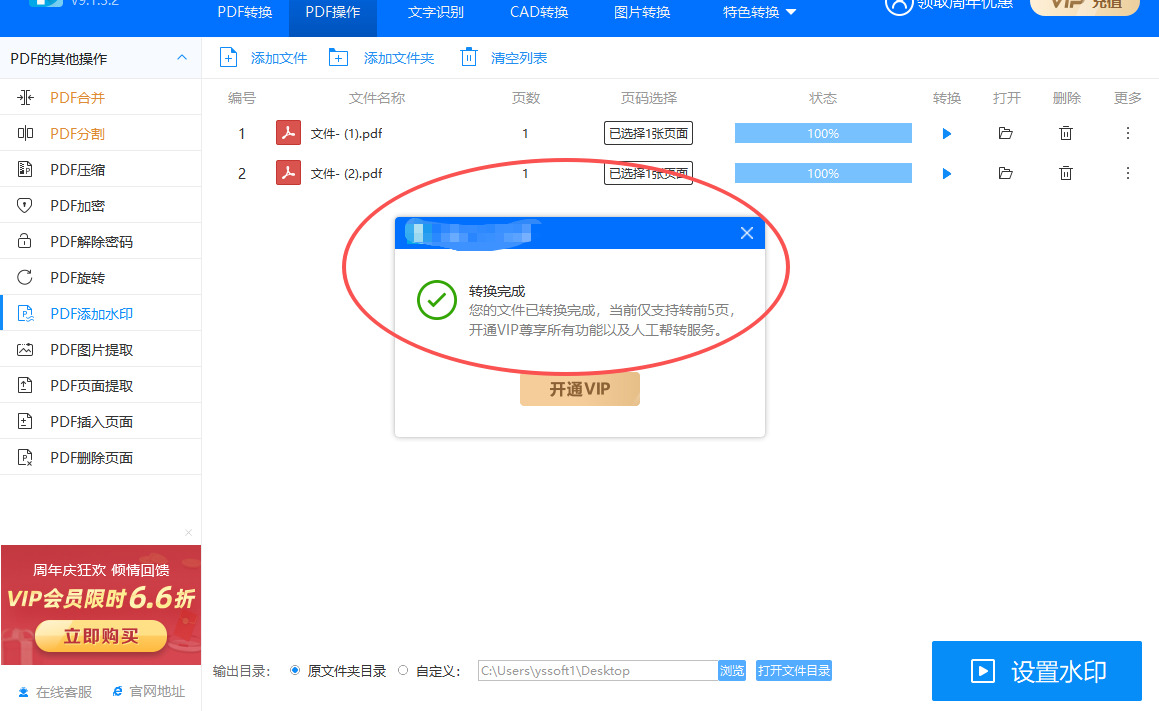Start conversion for 文件- (2).pdf
This screenshot has height=711, width=1159.
coord(947,174)
